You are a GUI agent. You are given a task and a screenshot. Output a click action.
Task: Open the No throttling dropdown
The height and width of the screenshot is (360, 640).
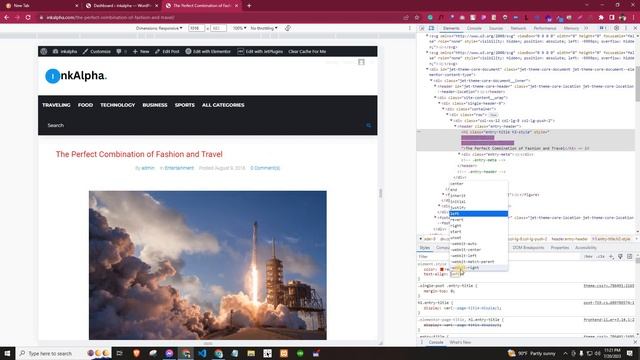pyautogui.click(x=264, y=28)
